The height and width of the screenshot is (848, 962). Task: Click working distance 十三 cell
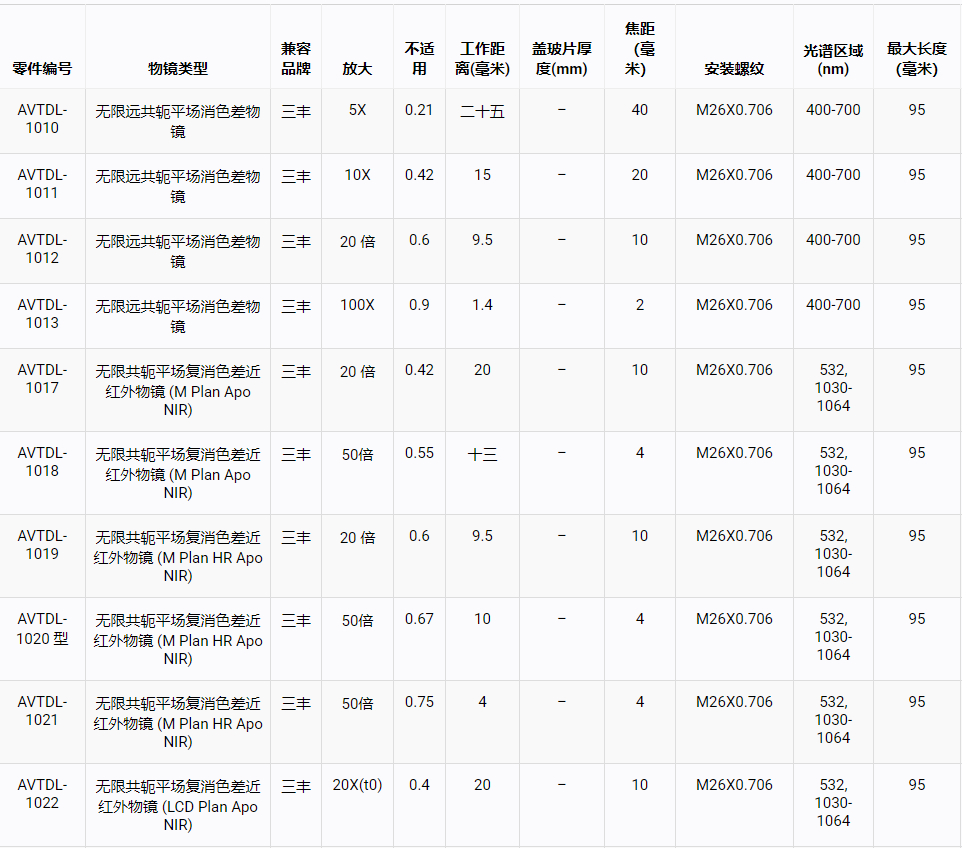(482, 454)
